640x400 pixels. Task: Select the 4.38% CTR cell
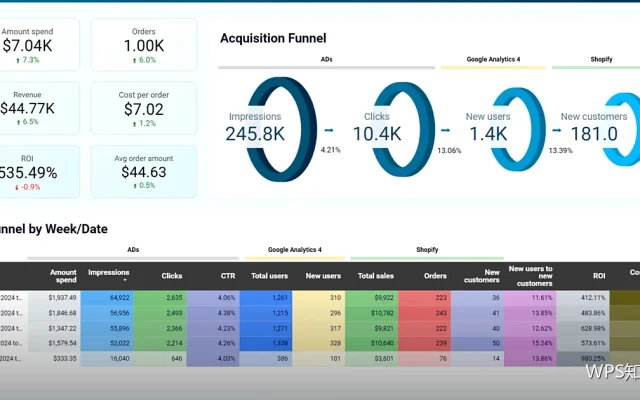213,313
